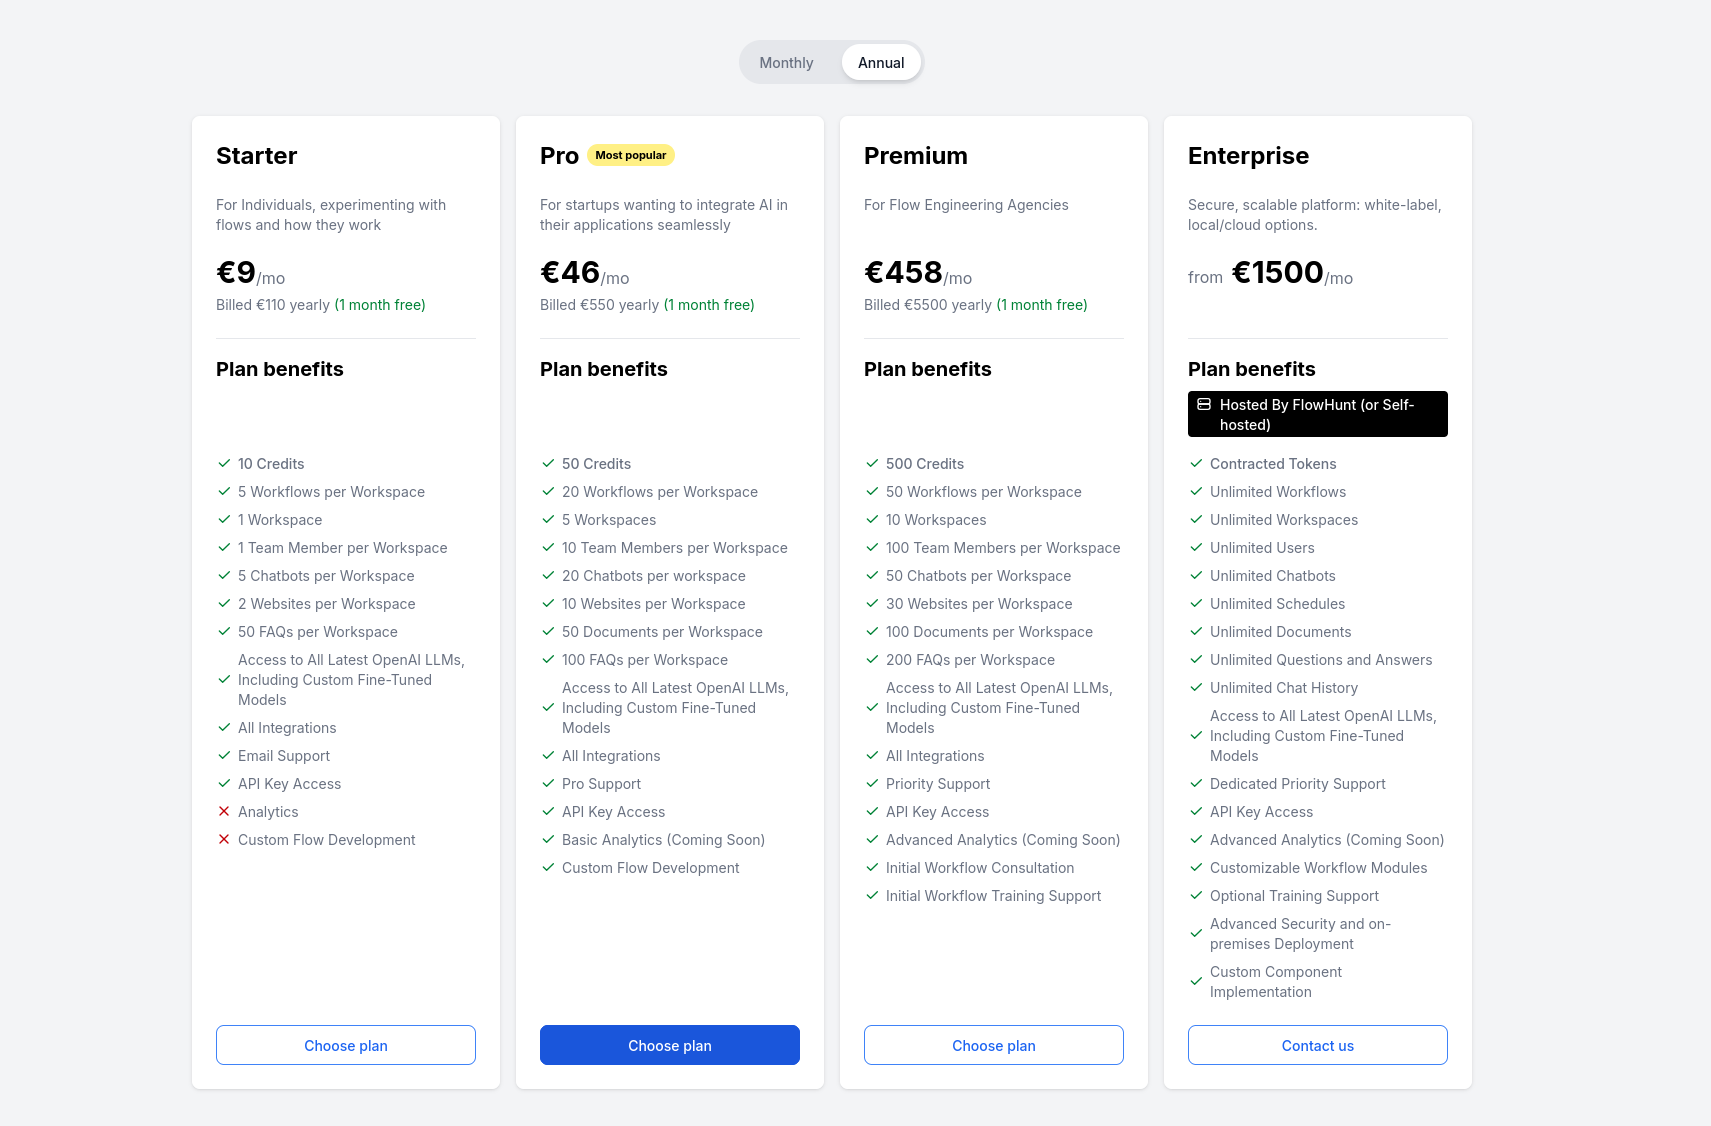Select the Annual billing option

[x=881, y=63]
